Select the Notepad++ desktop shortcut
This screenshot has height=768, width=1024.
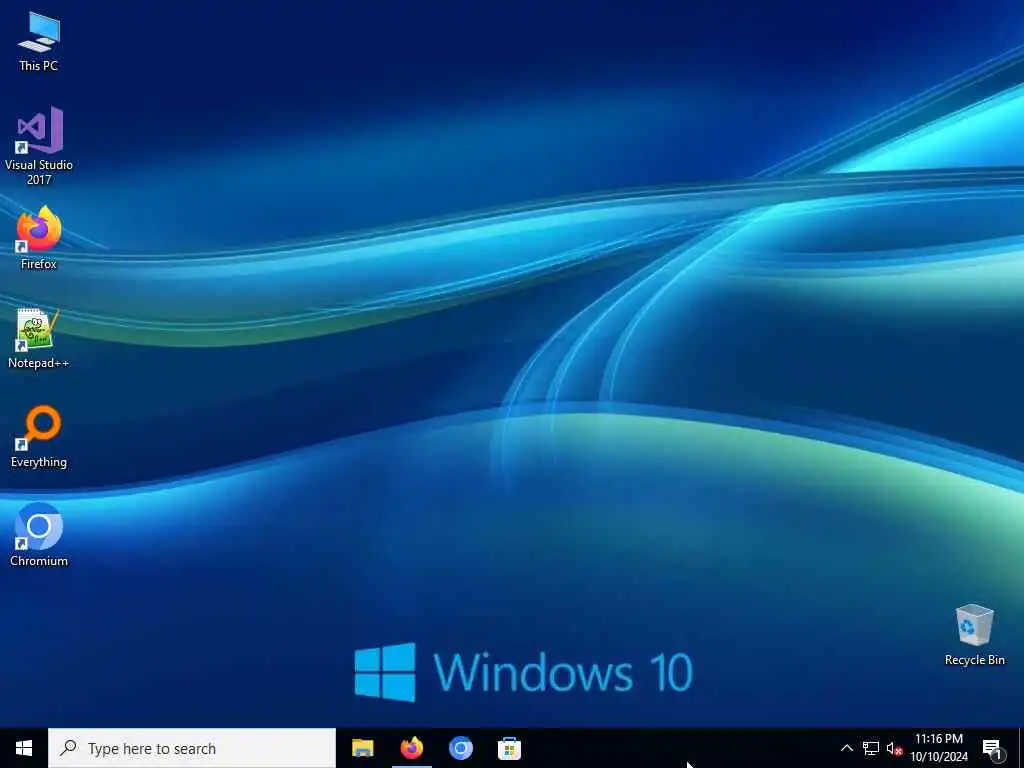[x=39, y=338]
